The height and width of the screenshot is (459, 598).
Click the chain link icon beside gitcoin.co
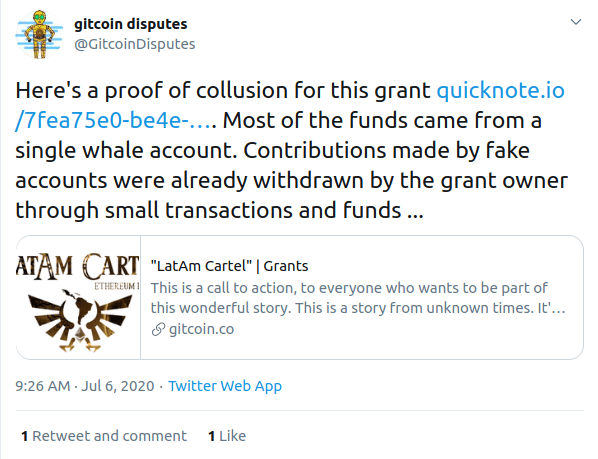[158, 329]
